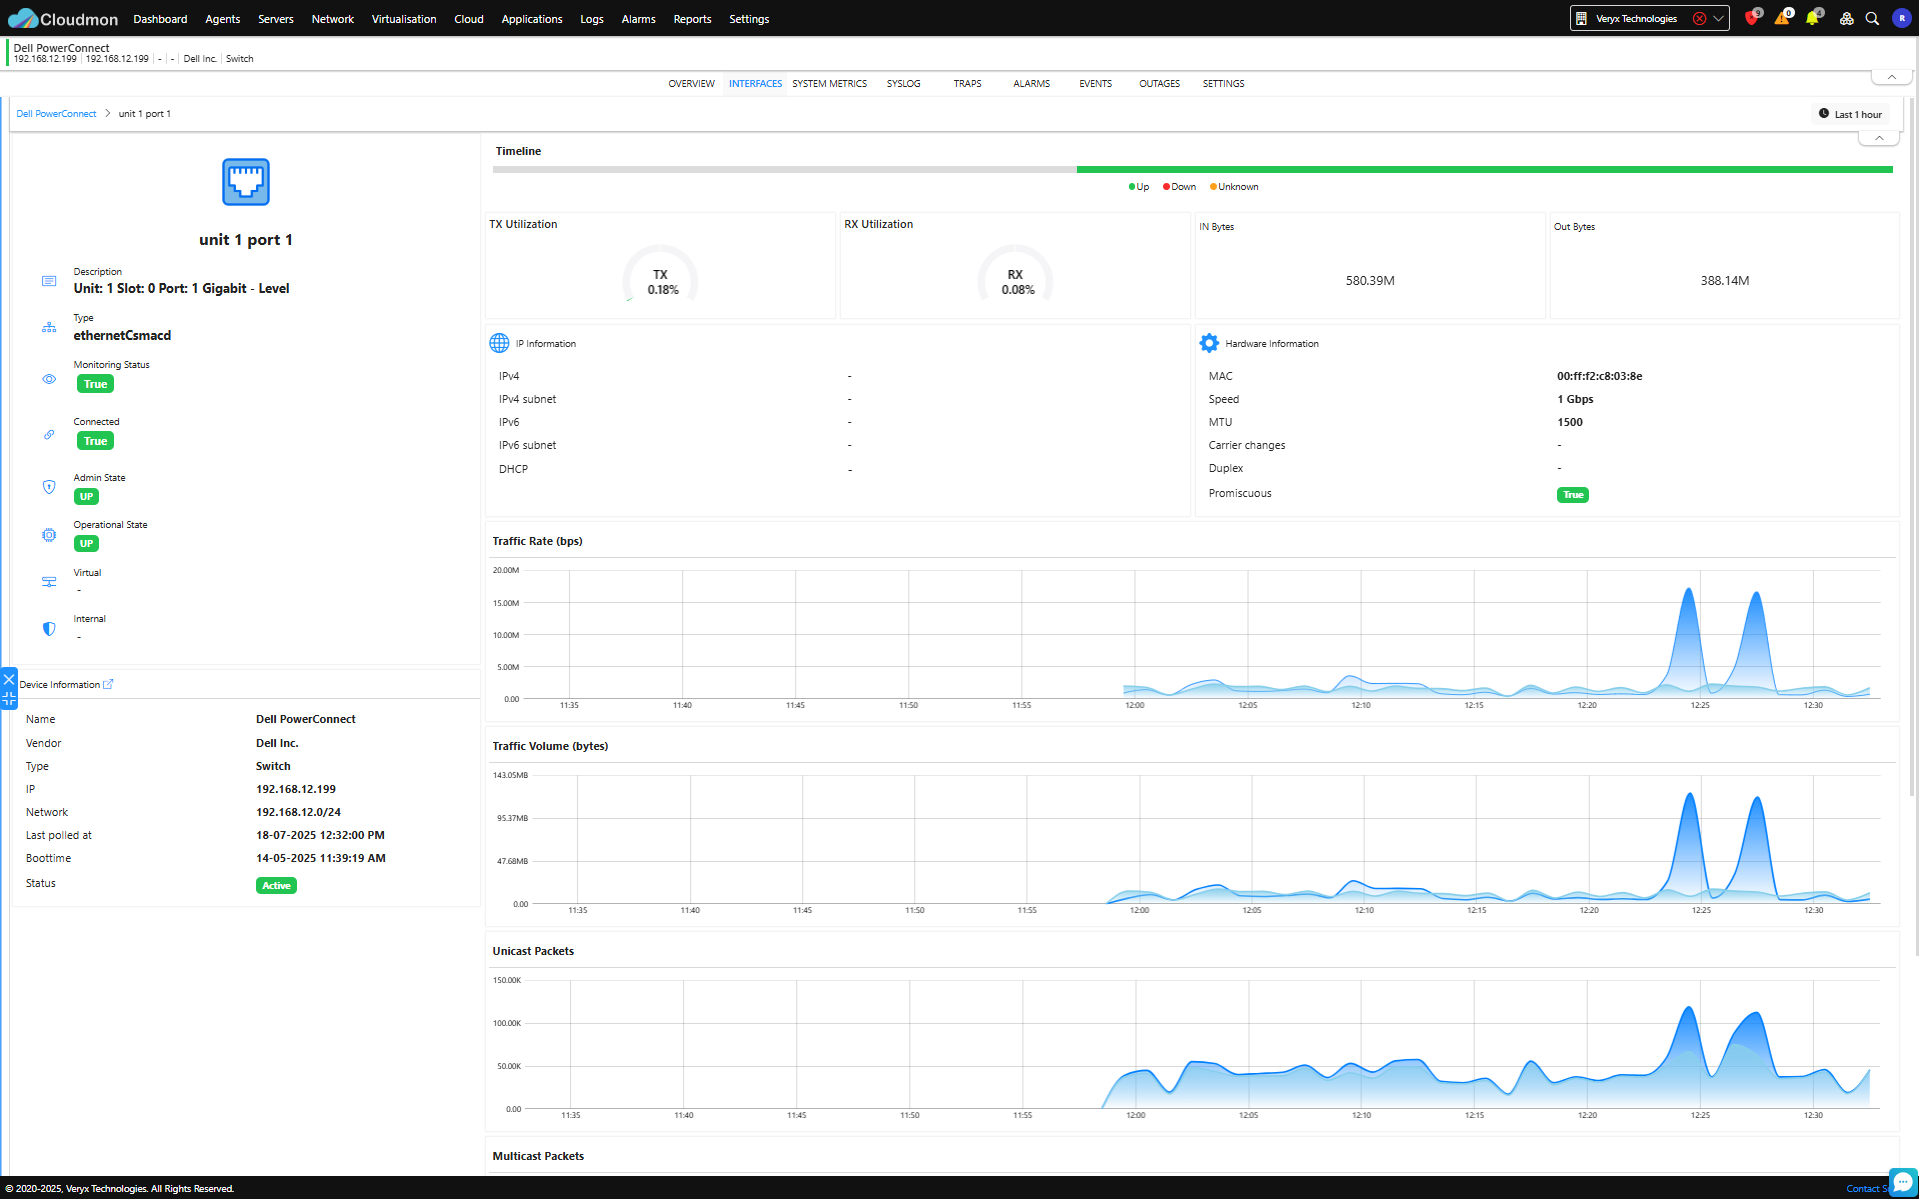
Task: Switch to the ALARMS device tab
Action: (1031, 84)
